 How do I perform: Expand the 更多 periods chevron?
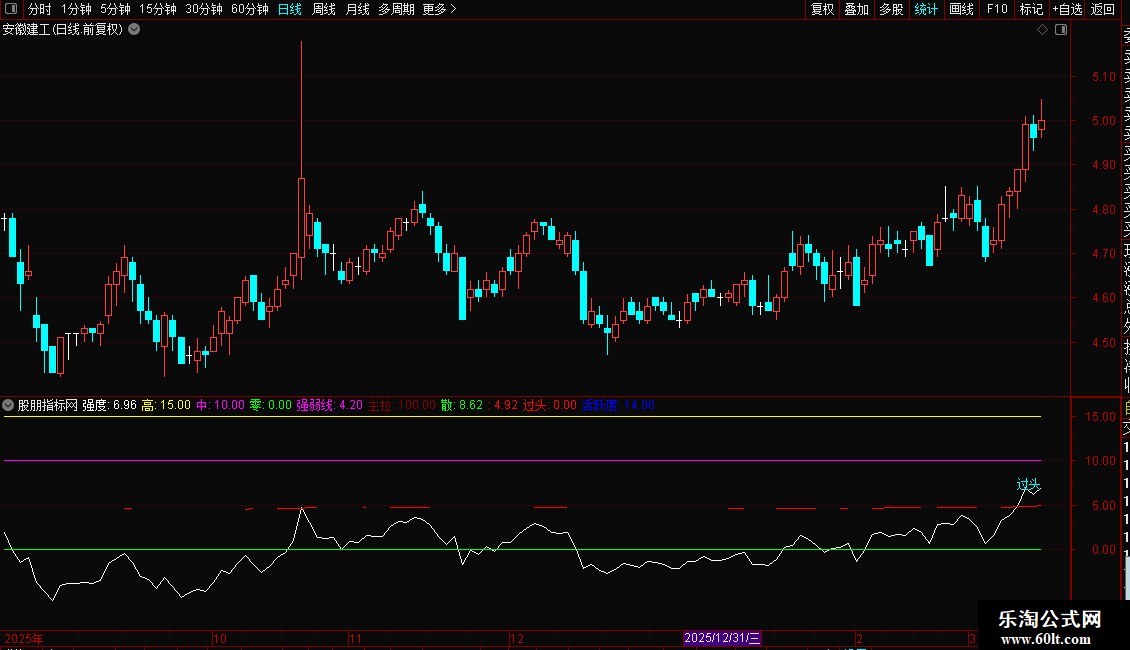[x=453, y=9]
